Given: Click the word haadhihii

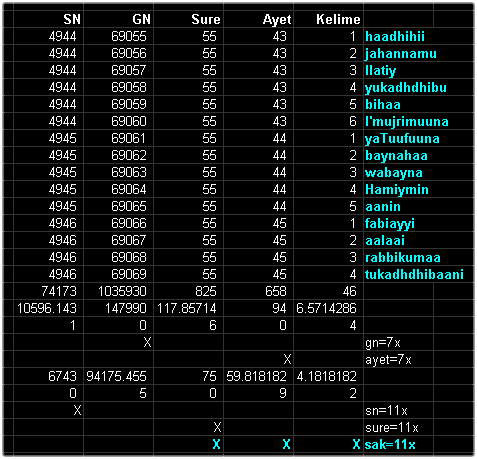Looking at the screenshot, I should pos(395,36).
